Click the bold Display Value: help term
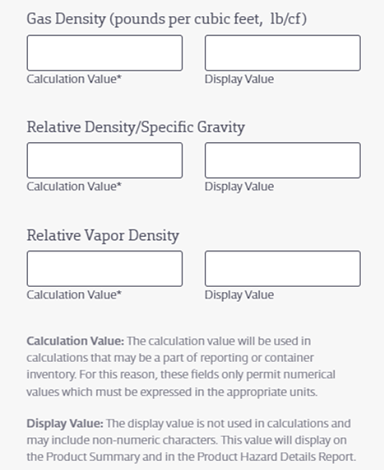384x470 pixels. pyautogui.click(x=65, y=423)
